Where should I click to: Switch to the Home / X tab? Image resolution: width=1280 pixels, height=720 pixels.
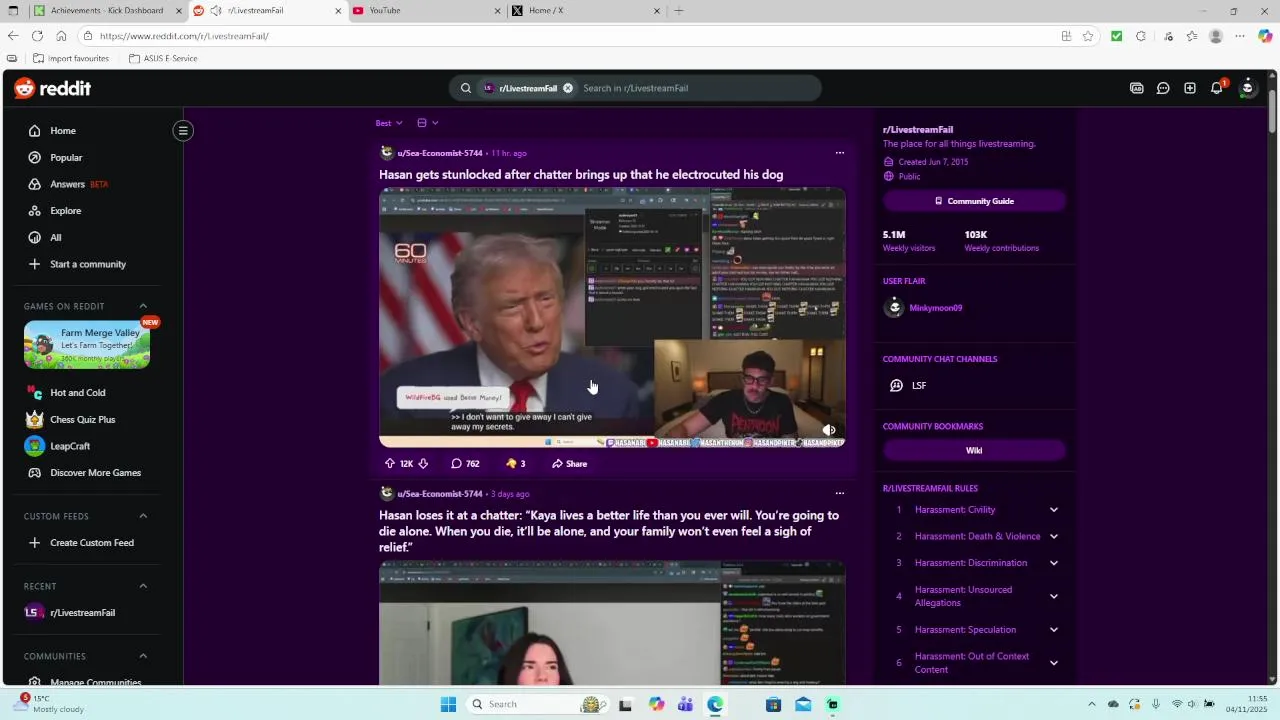586,11
